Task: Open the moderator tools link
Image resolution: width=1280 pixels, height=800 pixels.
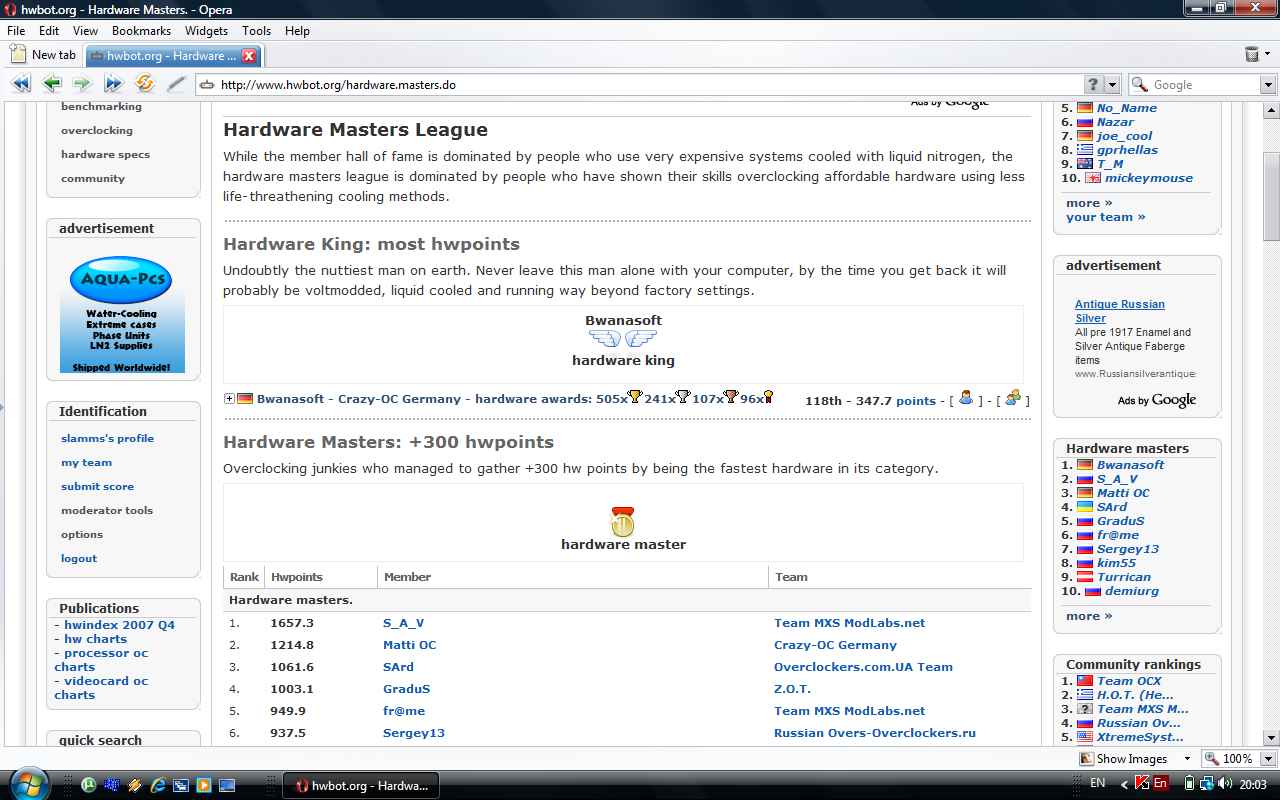Action: 107,510
